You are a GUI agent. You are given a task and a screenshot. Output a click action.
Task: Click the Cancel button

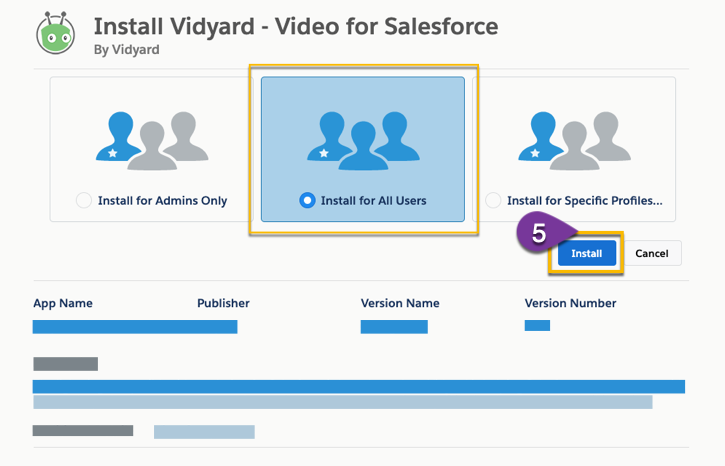[x=651, y=253]
